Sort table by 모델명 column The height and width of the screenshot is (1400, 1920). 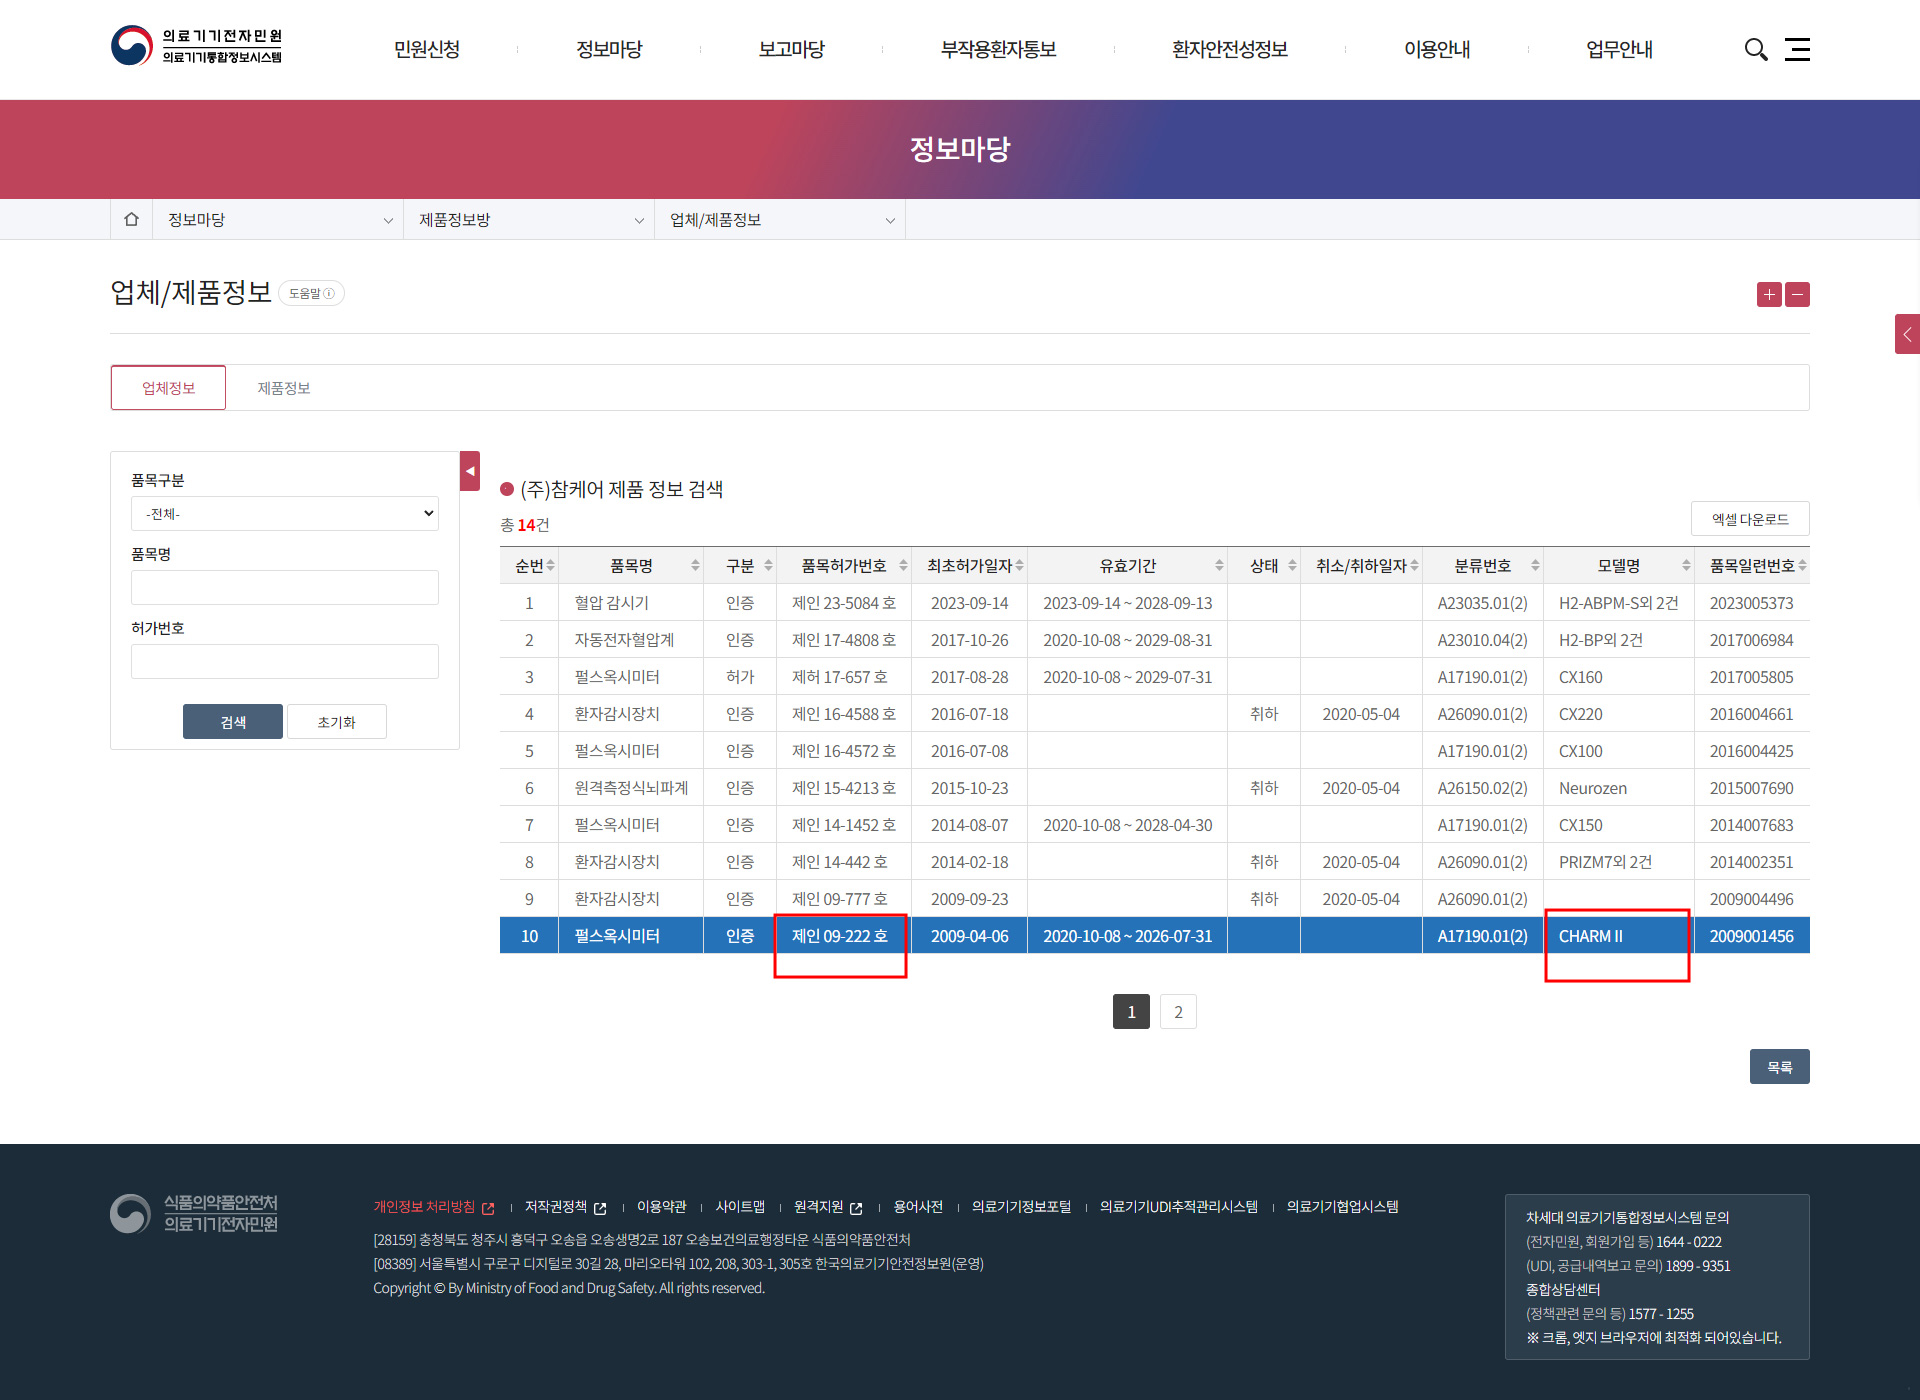[1686, 566]
